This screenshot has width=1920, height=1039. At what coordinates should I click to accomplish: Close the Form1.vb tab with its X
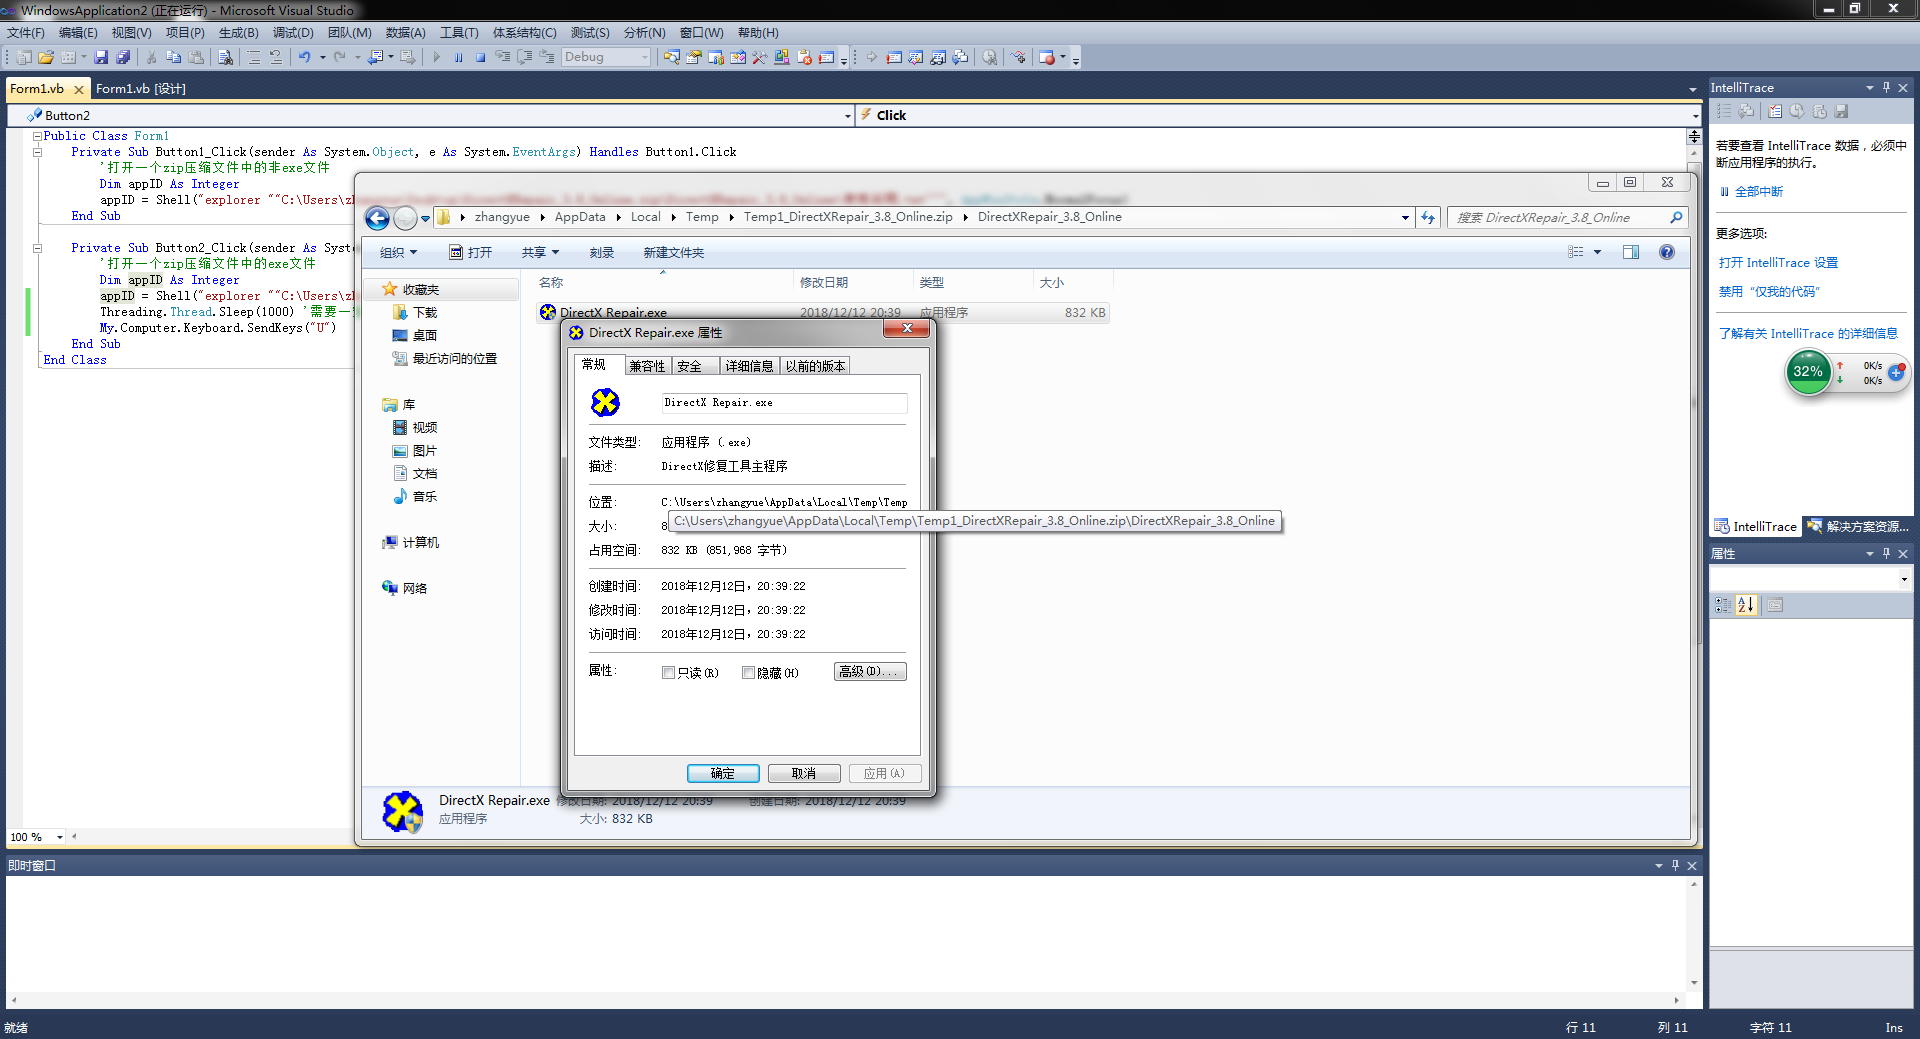tap(79, 89)
